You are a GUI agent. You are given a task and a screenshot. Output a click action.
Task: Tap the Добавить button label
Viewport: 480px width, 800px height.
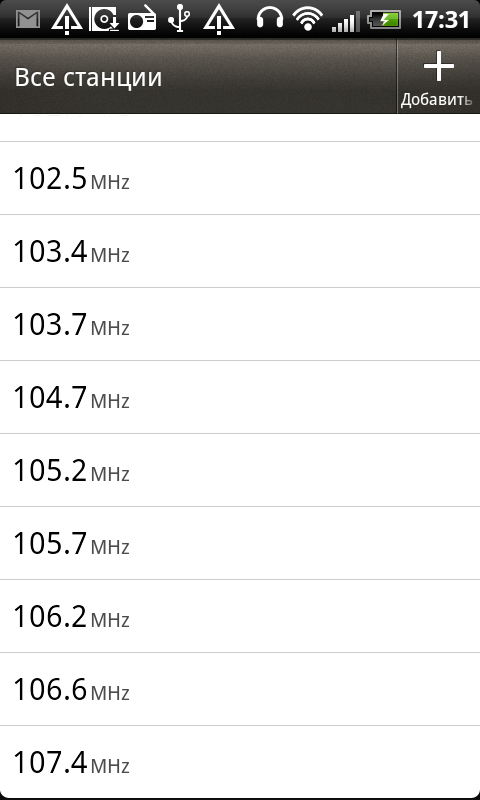[x=437, y=99]
